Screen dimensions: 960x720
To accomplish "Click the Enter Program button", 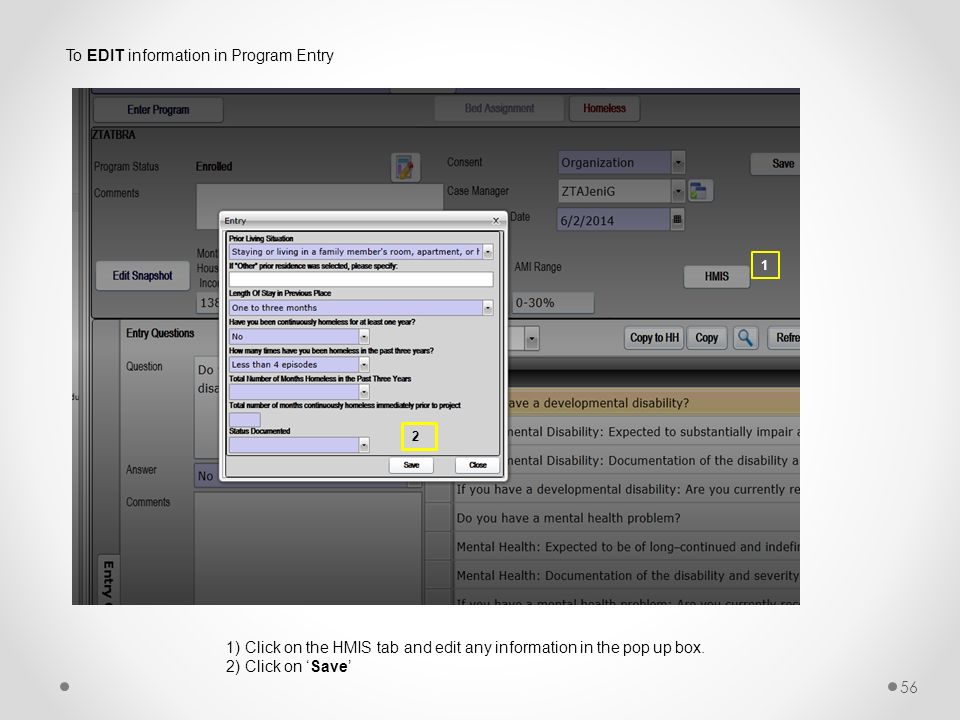I will tap(158, 110).
